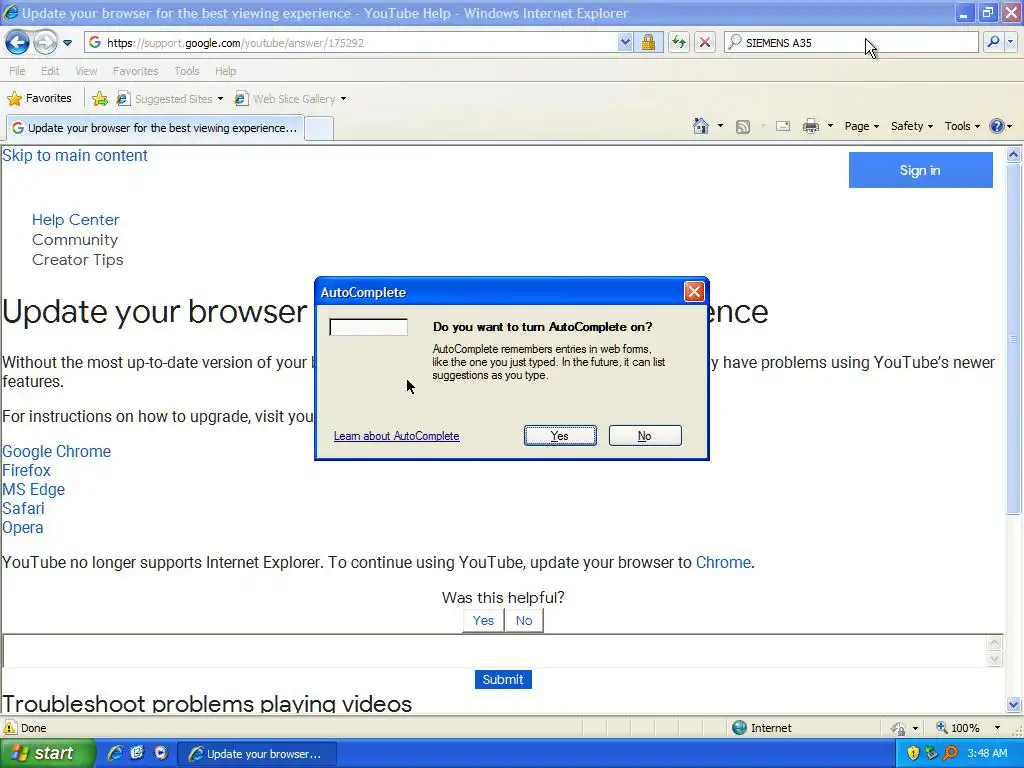Select the Update your browser tab

tap(155, 128)
